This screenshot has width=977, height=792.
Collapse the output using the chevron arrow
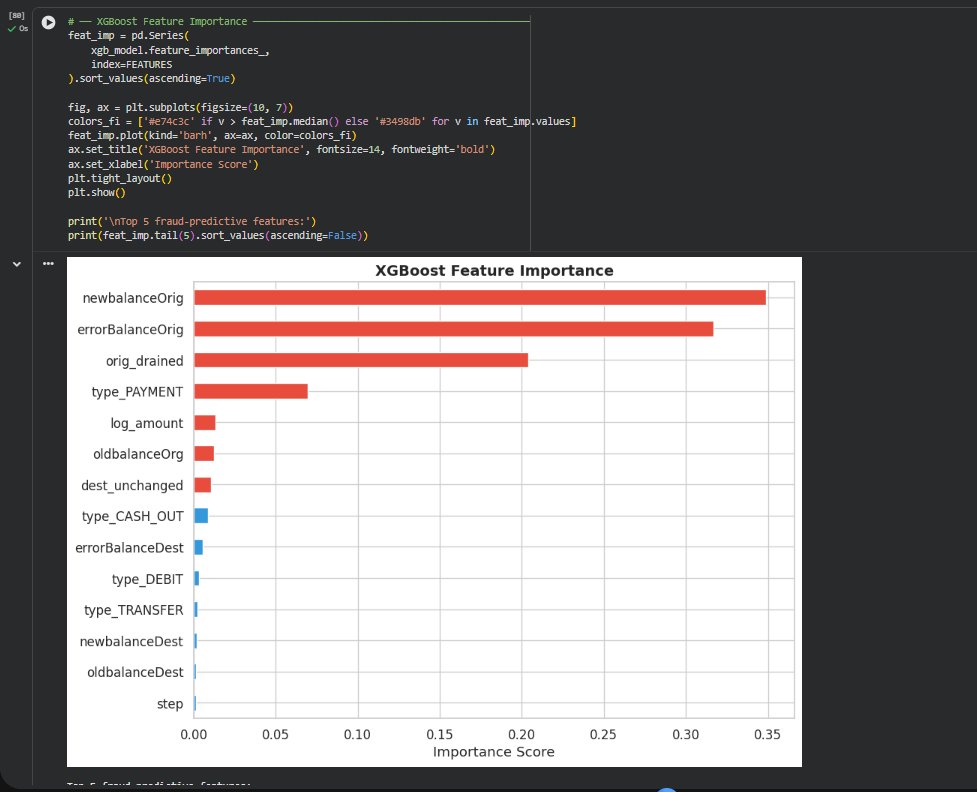pos(15,263)
